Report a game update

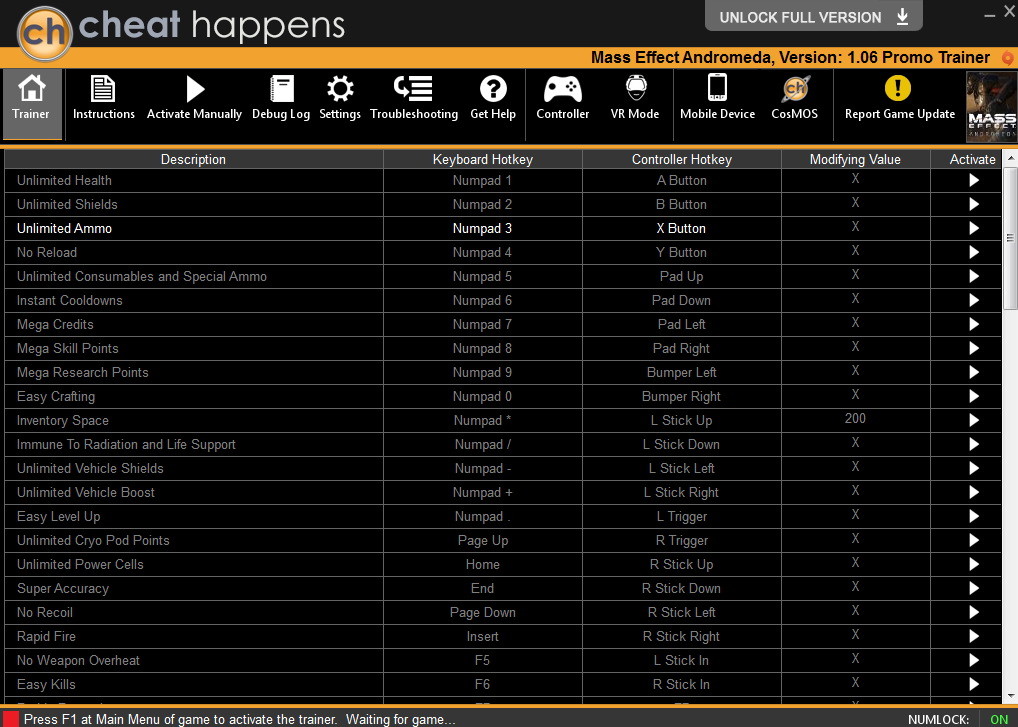coord(900,98)
